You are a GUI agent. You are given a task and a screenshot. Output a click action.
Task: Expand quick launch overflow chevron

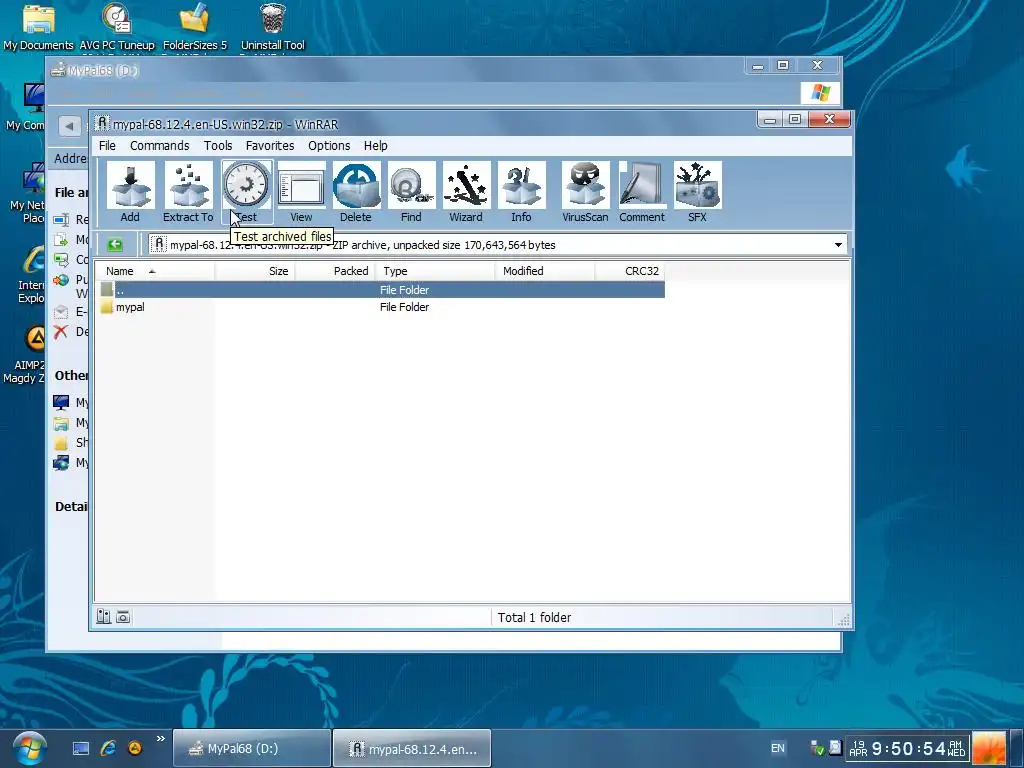[161, 739]
